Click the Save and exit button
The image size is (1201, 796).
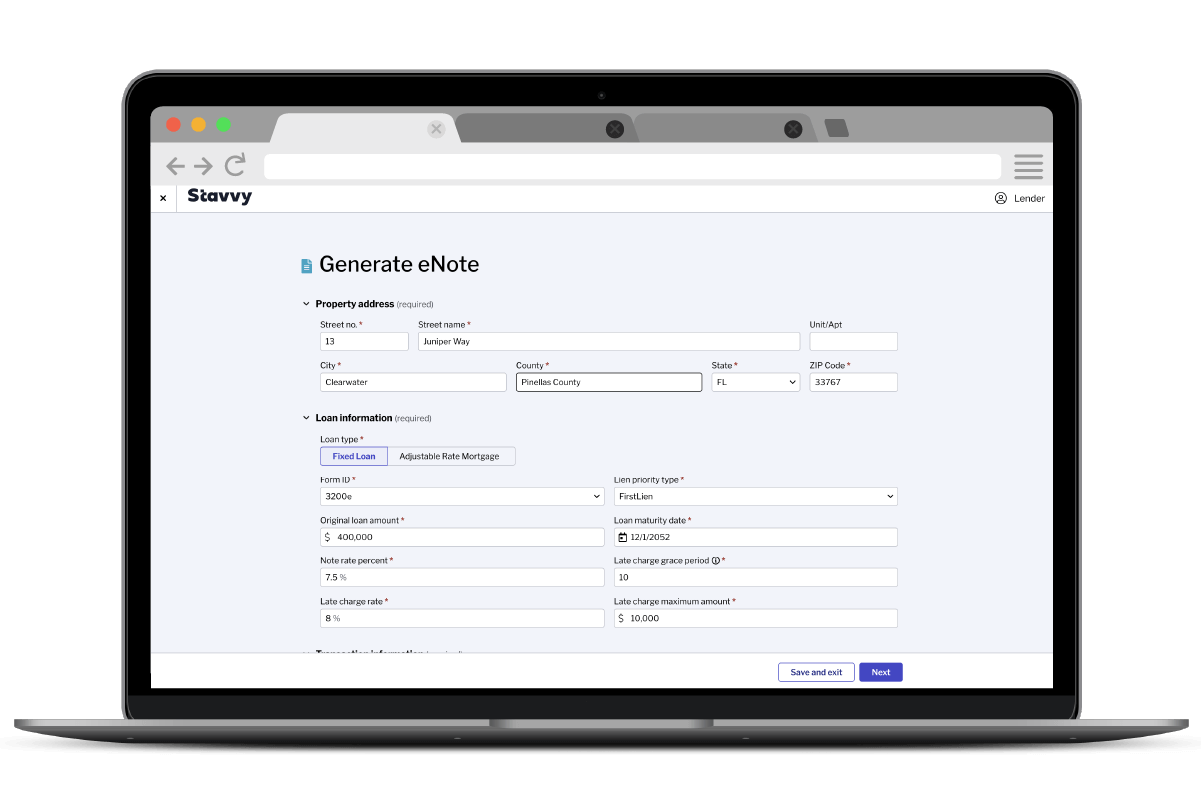pyautogui.click(x=816, y=672)
